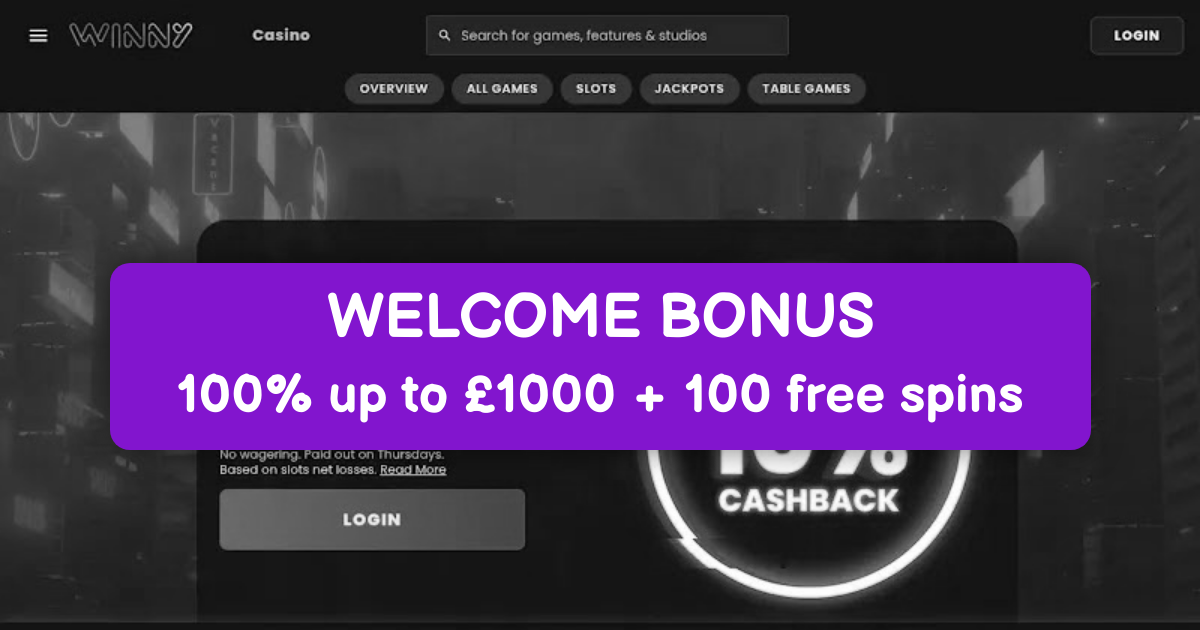The image size is (1200, 630).
Task: Show the Table Games category
Action: 806,89
